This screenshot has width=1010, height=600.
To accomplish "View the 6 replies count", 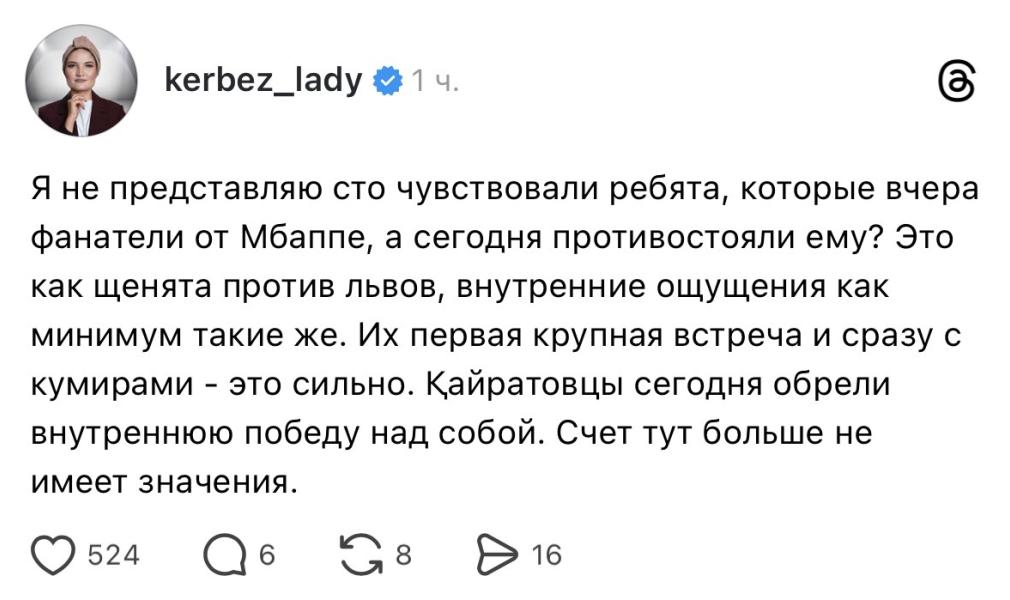I will 267,554.
